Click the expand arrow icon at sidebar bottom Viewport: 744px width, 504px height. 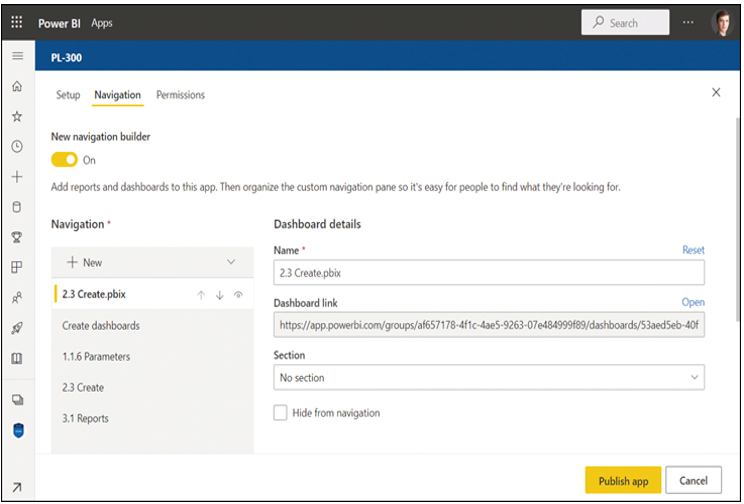(x=17, y=487)
